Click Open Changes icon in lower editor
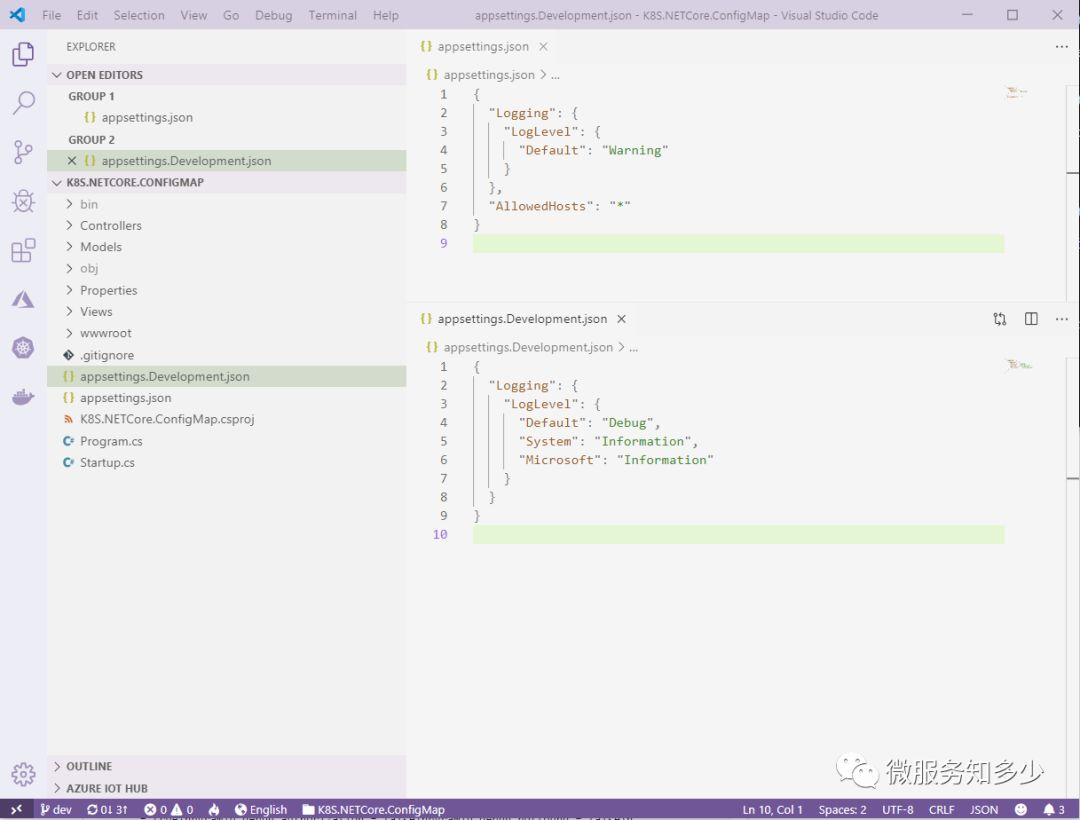 click(x=999, y=319)
